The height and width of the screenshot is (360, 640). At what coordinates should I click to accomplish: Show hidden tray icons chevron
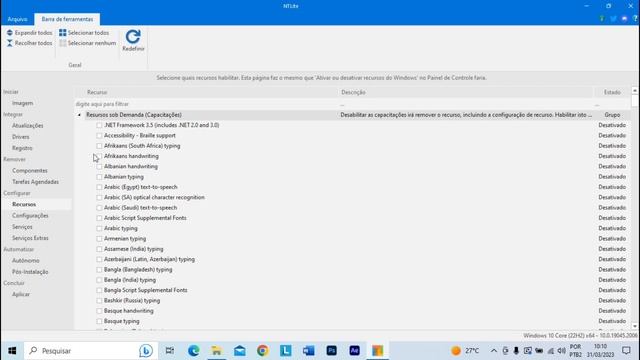click(494, 351)
